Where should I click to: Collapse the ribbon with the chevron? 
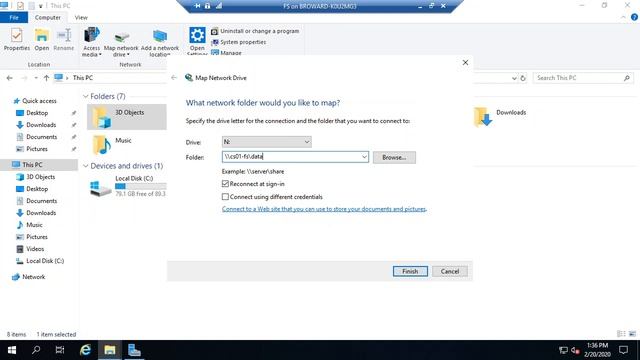[x=623, y=17]
